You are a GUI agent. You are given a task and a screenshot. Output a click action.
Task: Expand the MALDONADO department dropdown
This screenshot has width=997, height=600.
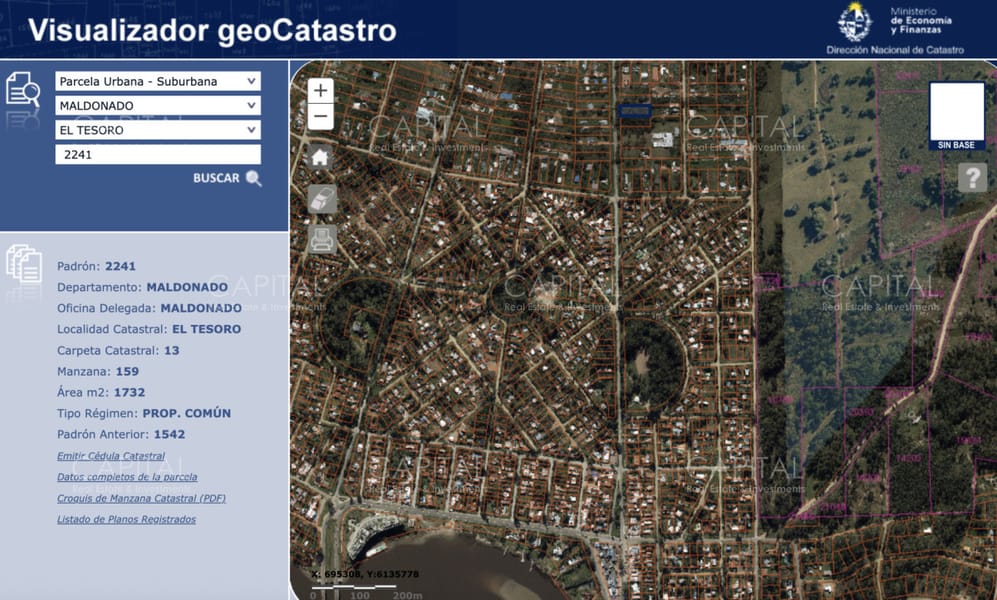pos(158,106)
